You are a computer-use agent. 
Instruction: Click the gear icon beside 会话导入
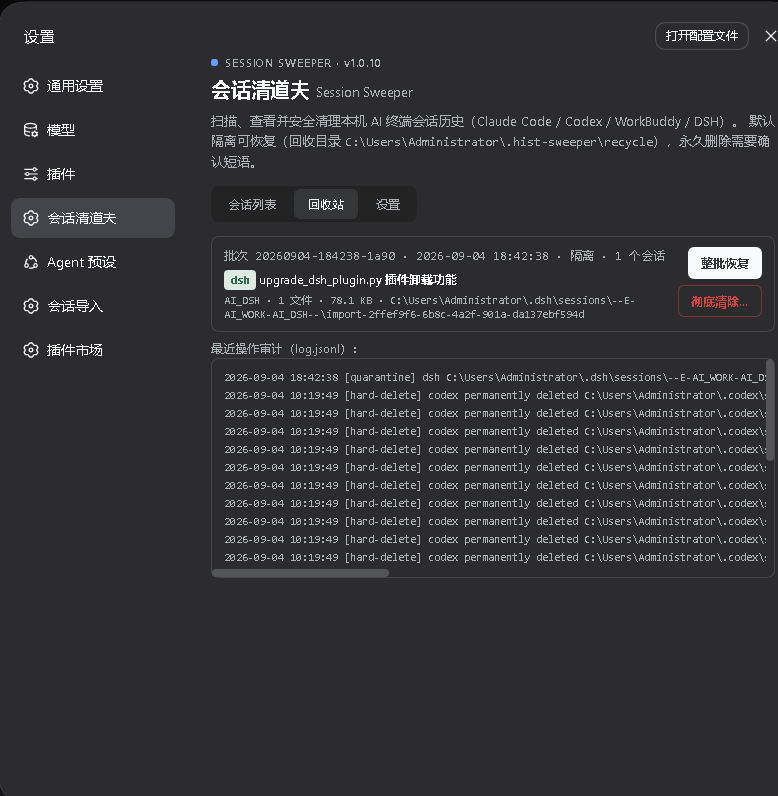[31, 306]
